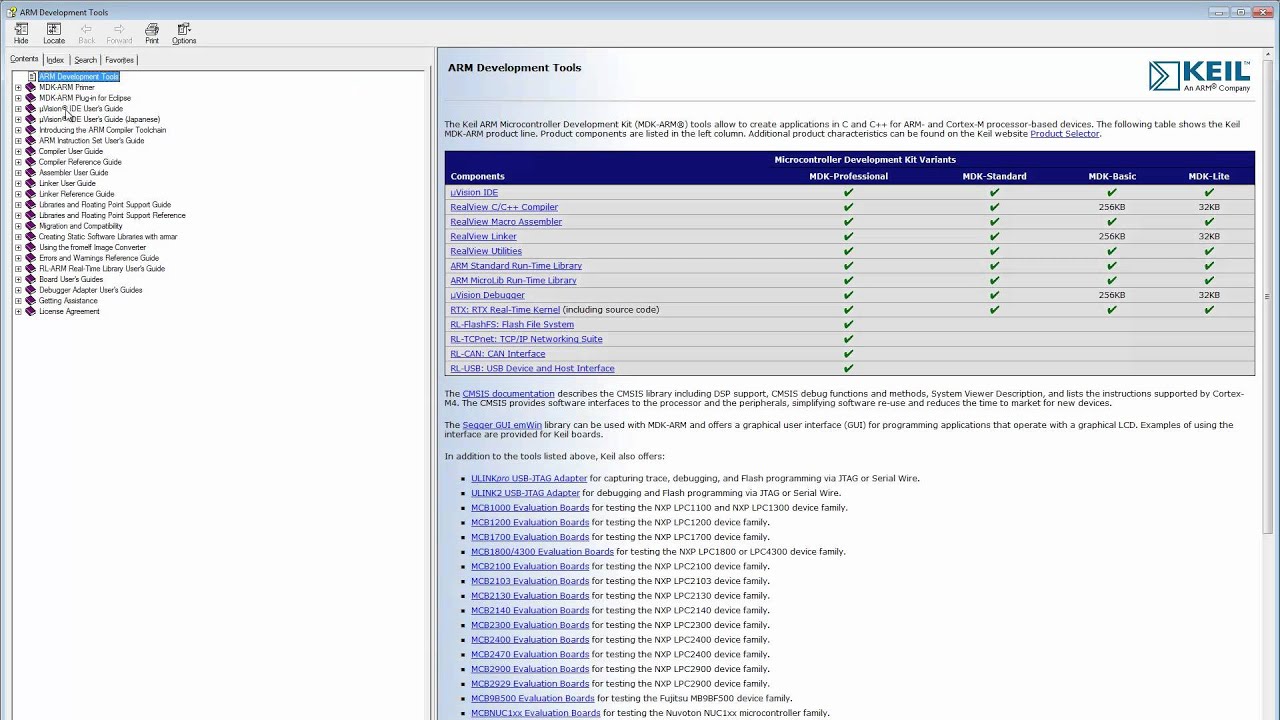This screenshot has height=720, width=1280.
Task: Open the RealView C/C++ Compiler link
Action: coord(504,207)
